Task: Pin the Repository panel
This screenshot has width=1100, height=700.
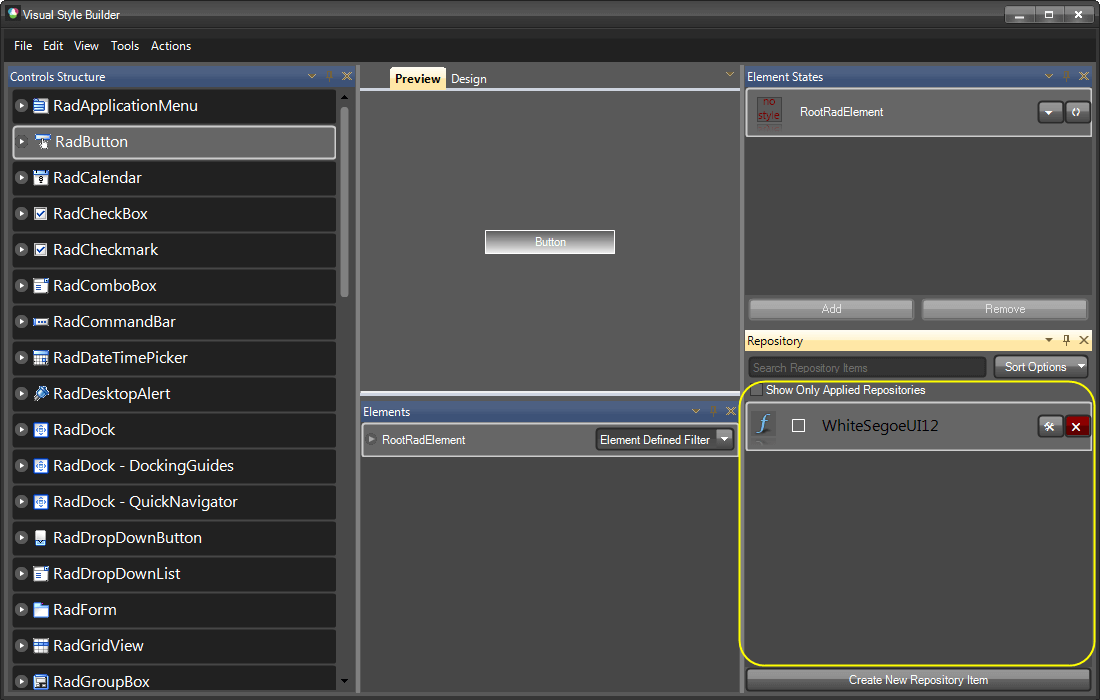Action: (x=1066, y=340)
